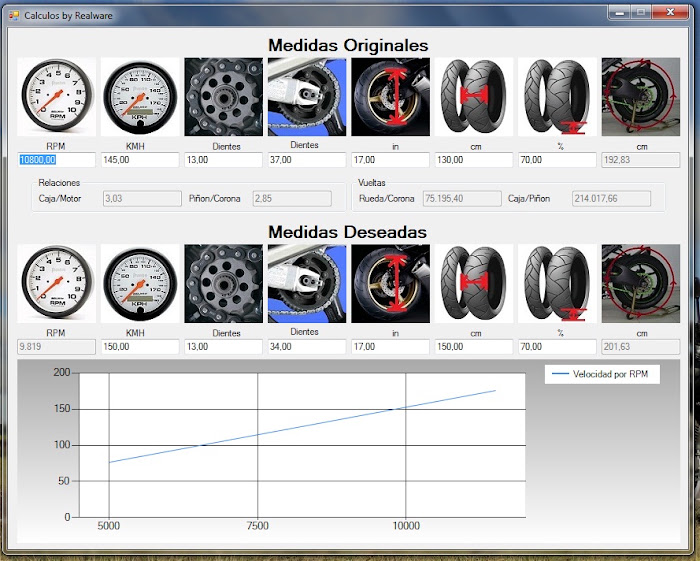Click the KPH speedometer image in Medidas Originales
This screenshot has width=700, height=561.
pyautogui.click(x=140, y=96)
